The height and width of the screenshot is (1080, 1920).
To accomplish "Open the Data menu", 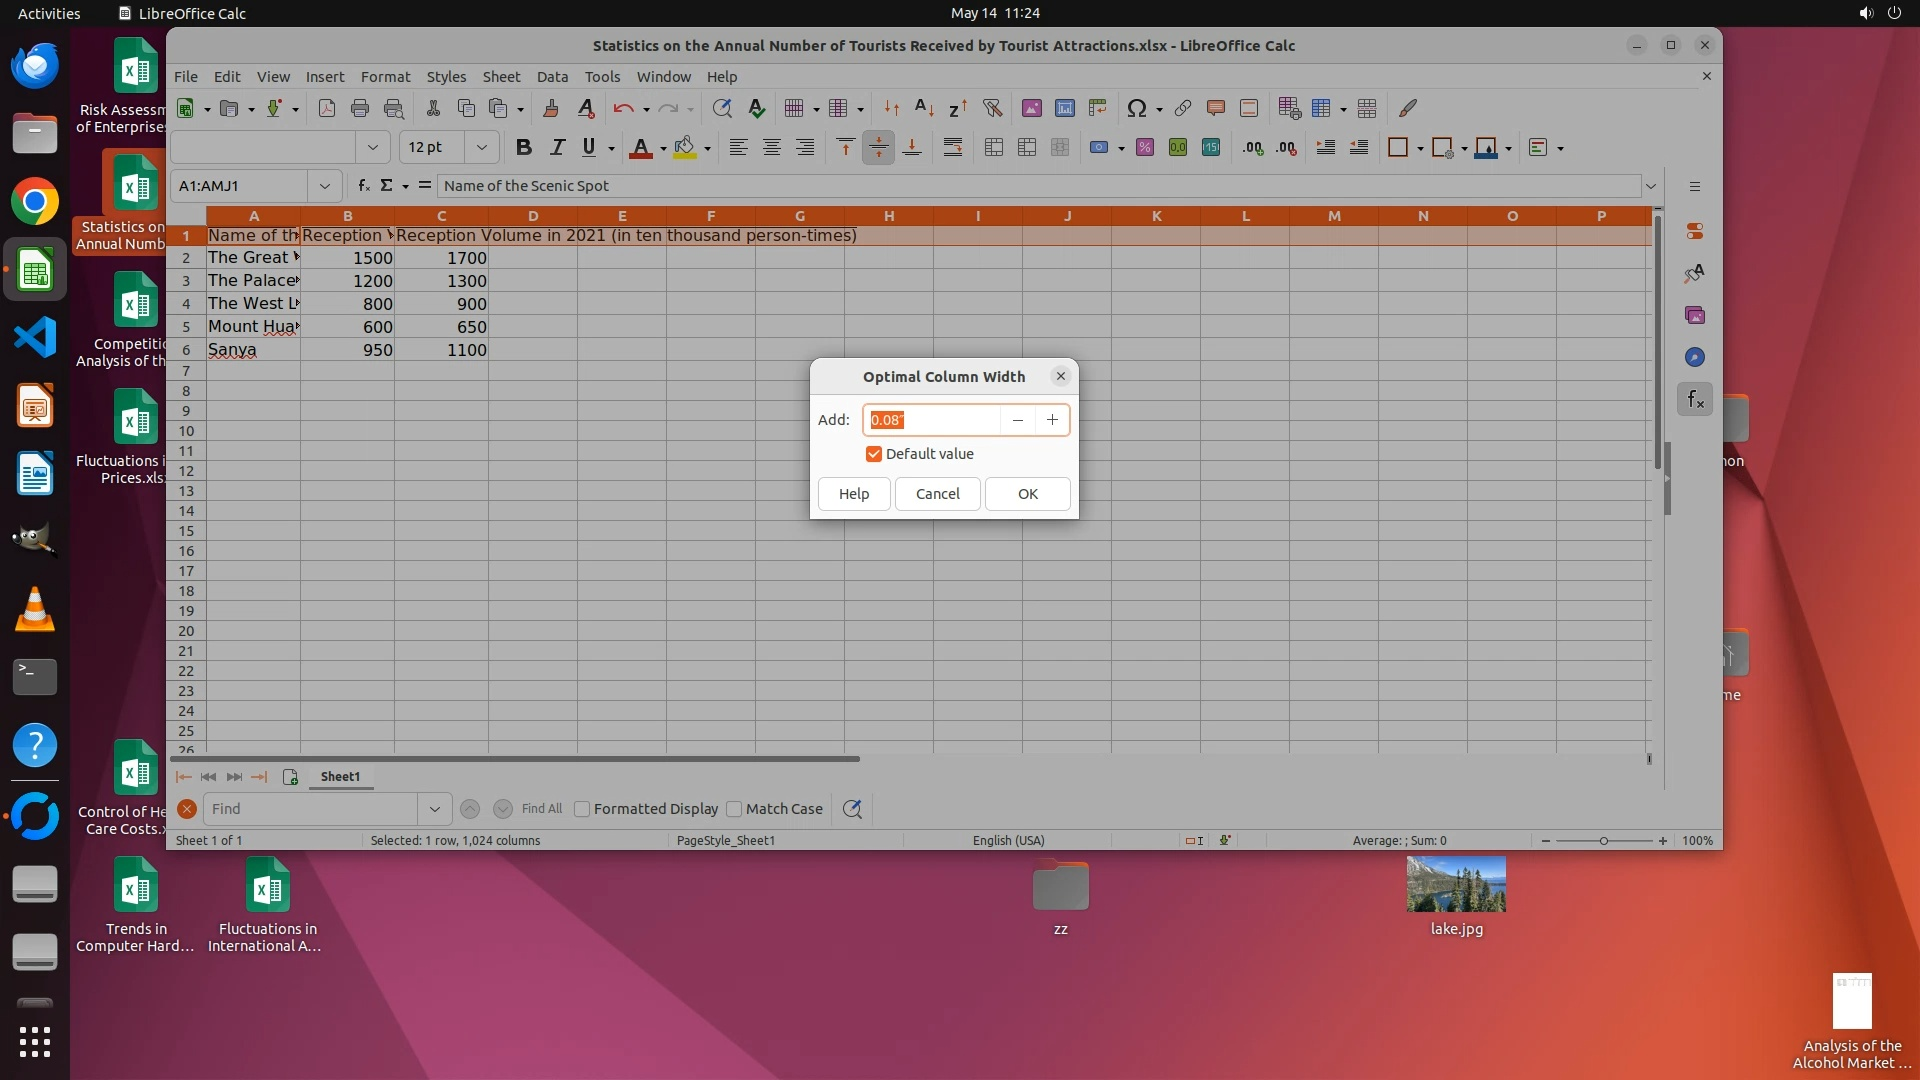I will (552, 77).
